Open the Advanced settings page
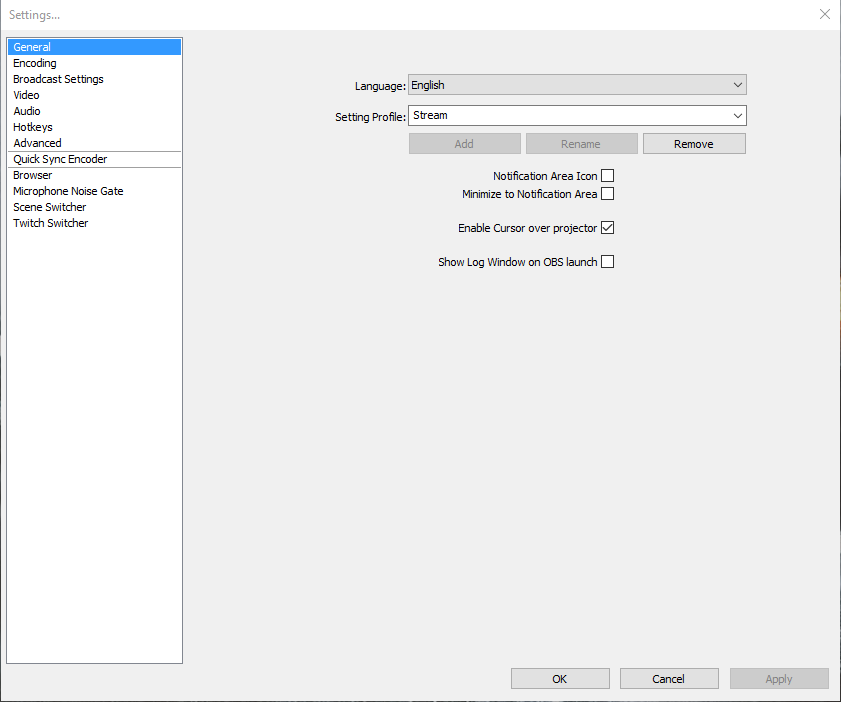The height and width of the screenshot is (702, 841). (94, 143)
